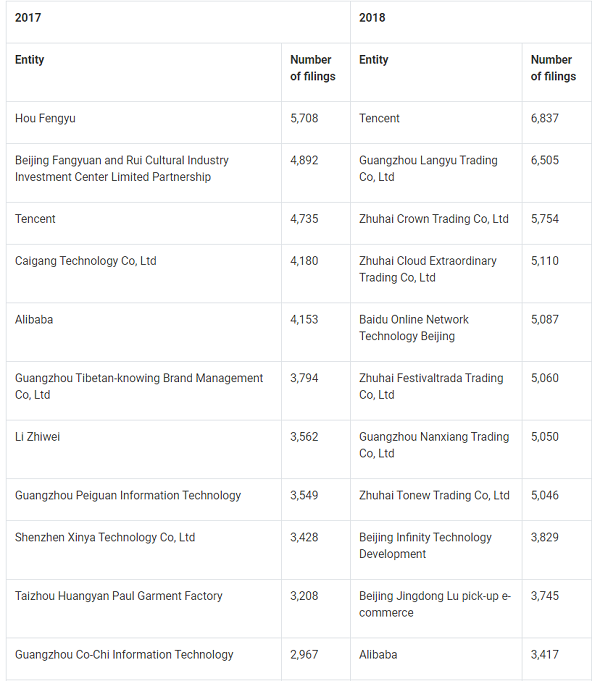Image resolution: width=600 pixels, height=681 pixels.
Task: Select Zhuhai Crown Trading Co, Ltd
Action: 434,219
